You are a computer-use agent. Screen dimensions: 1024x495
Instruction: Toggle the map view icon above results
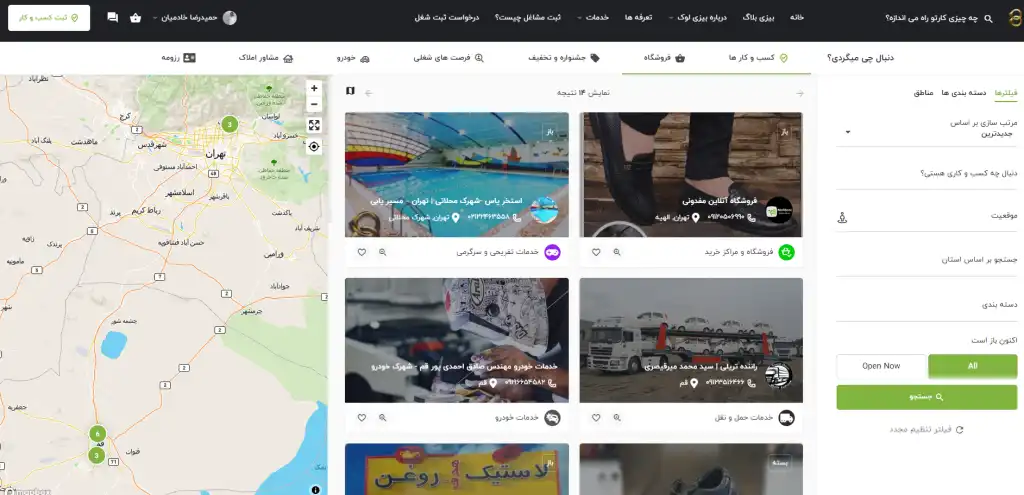click(x=350, y=91)
